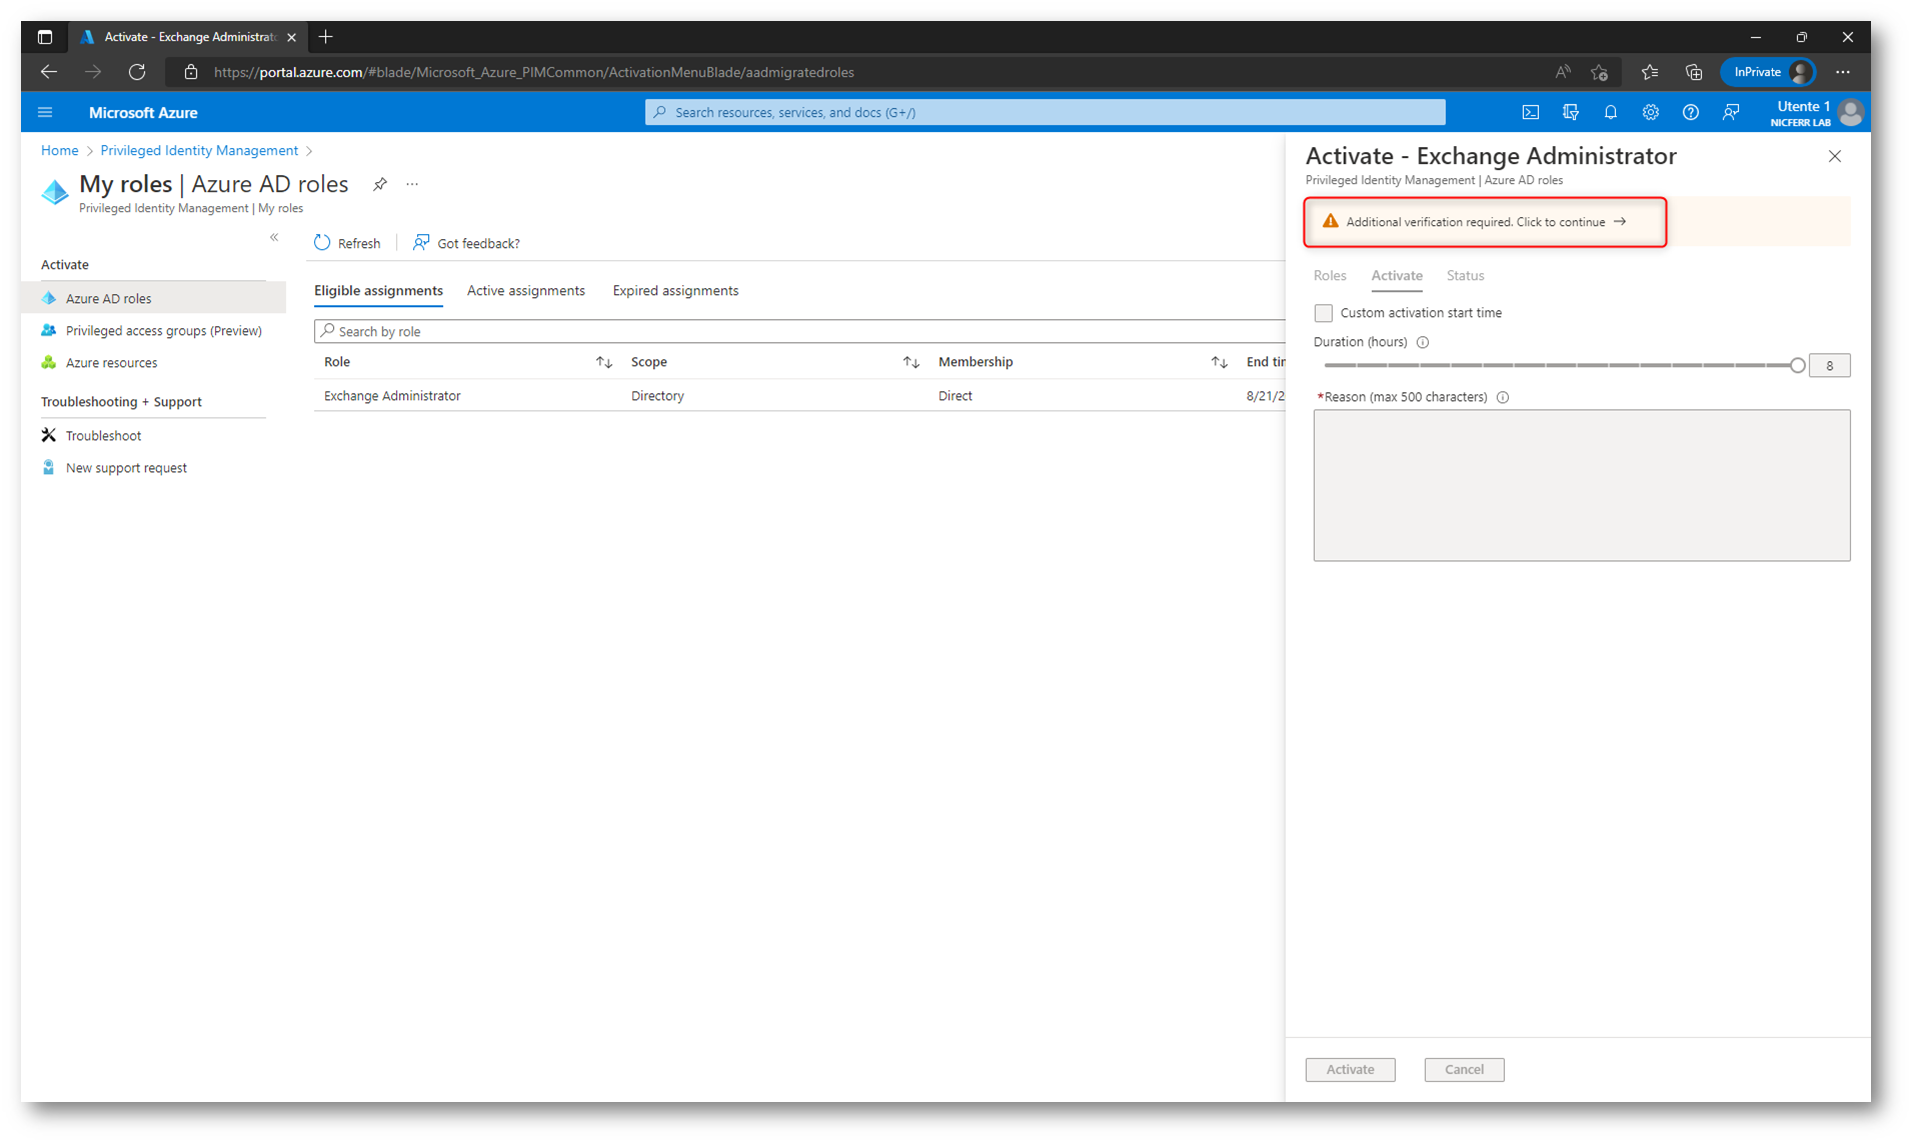
Task: Click the browser address bar URL
Action: (x=534, y=72)
